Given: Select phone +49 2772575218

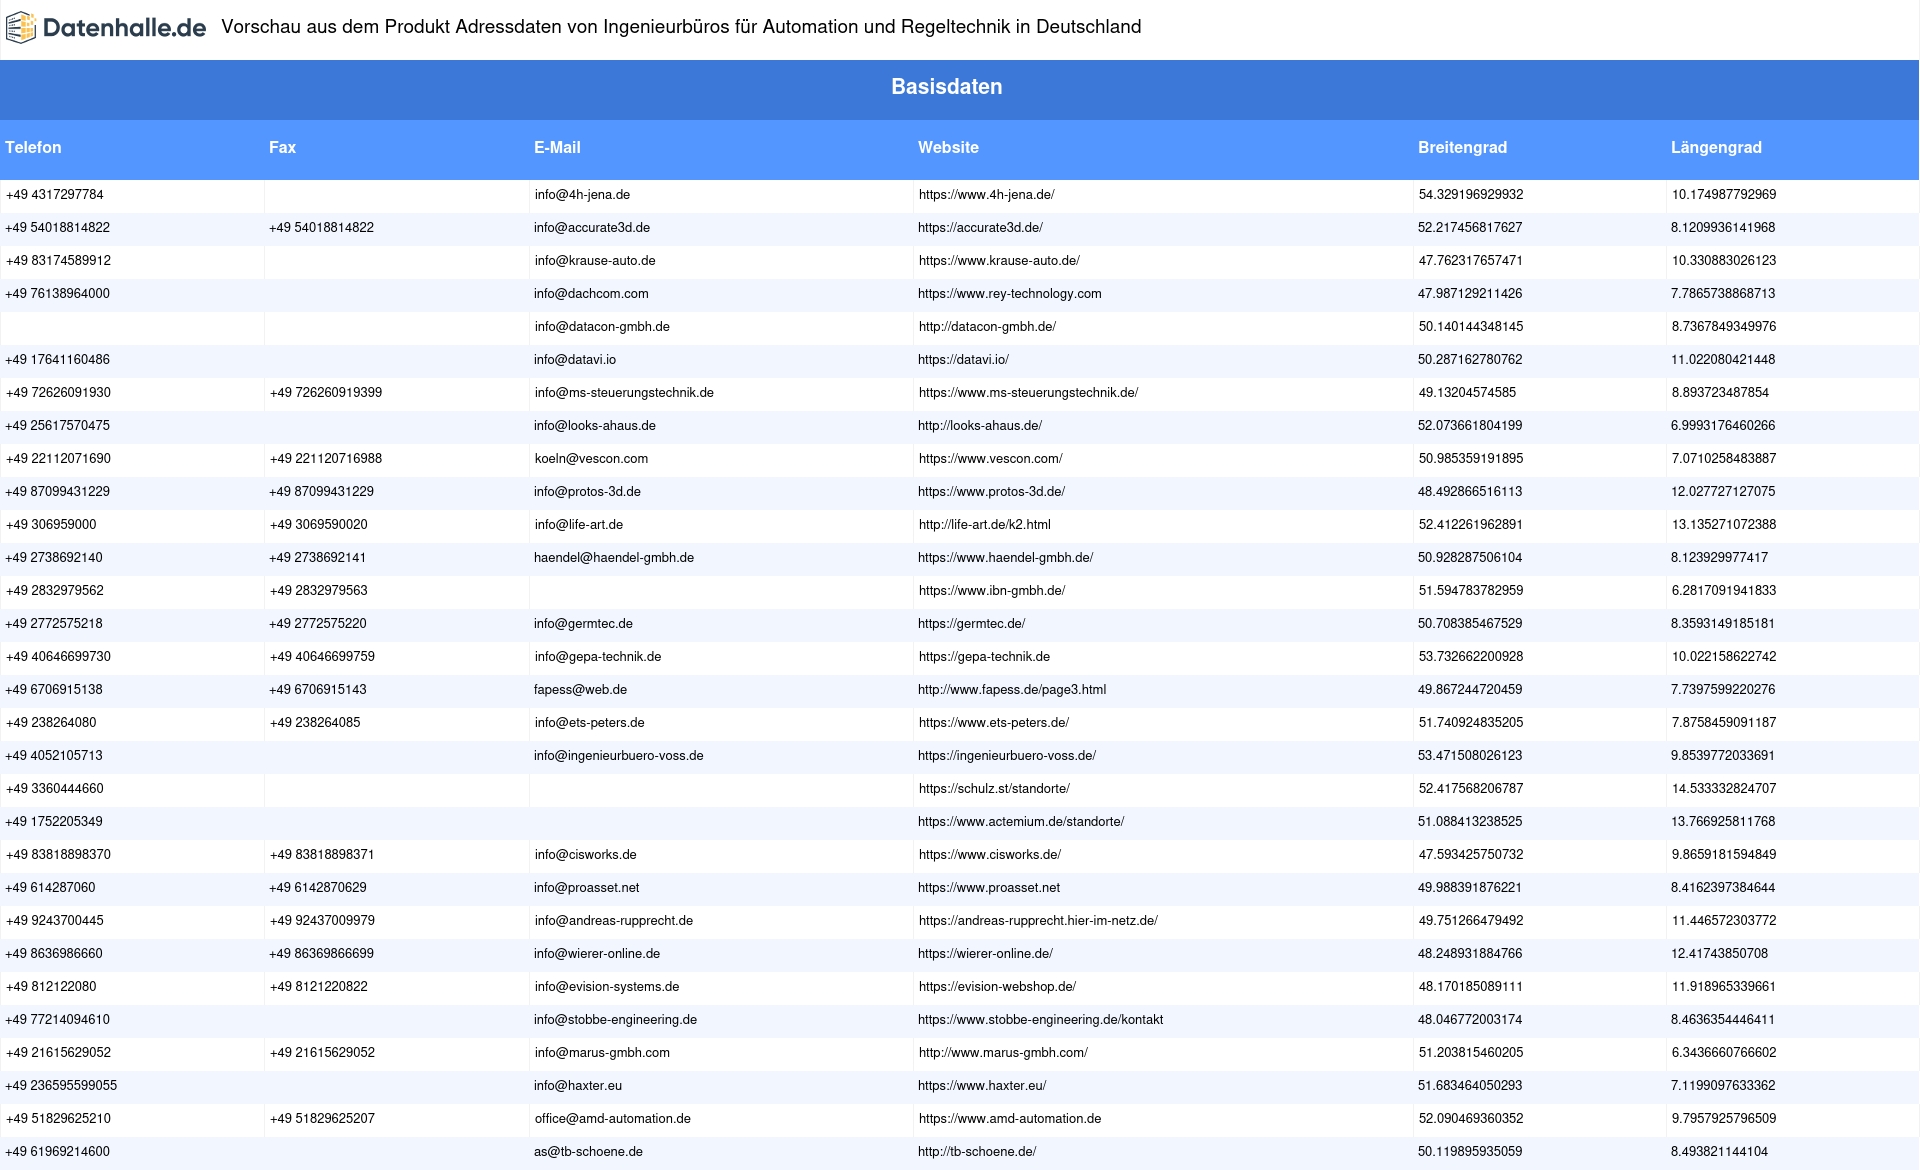Looking at the screenshot, I should [54, 624].
